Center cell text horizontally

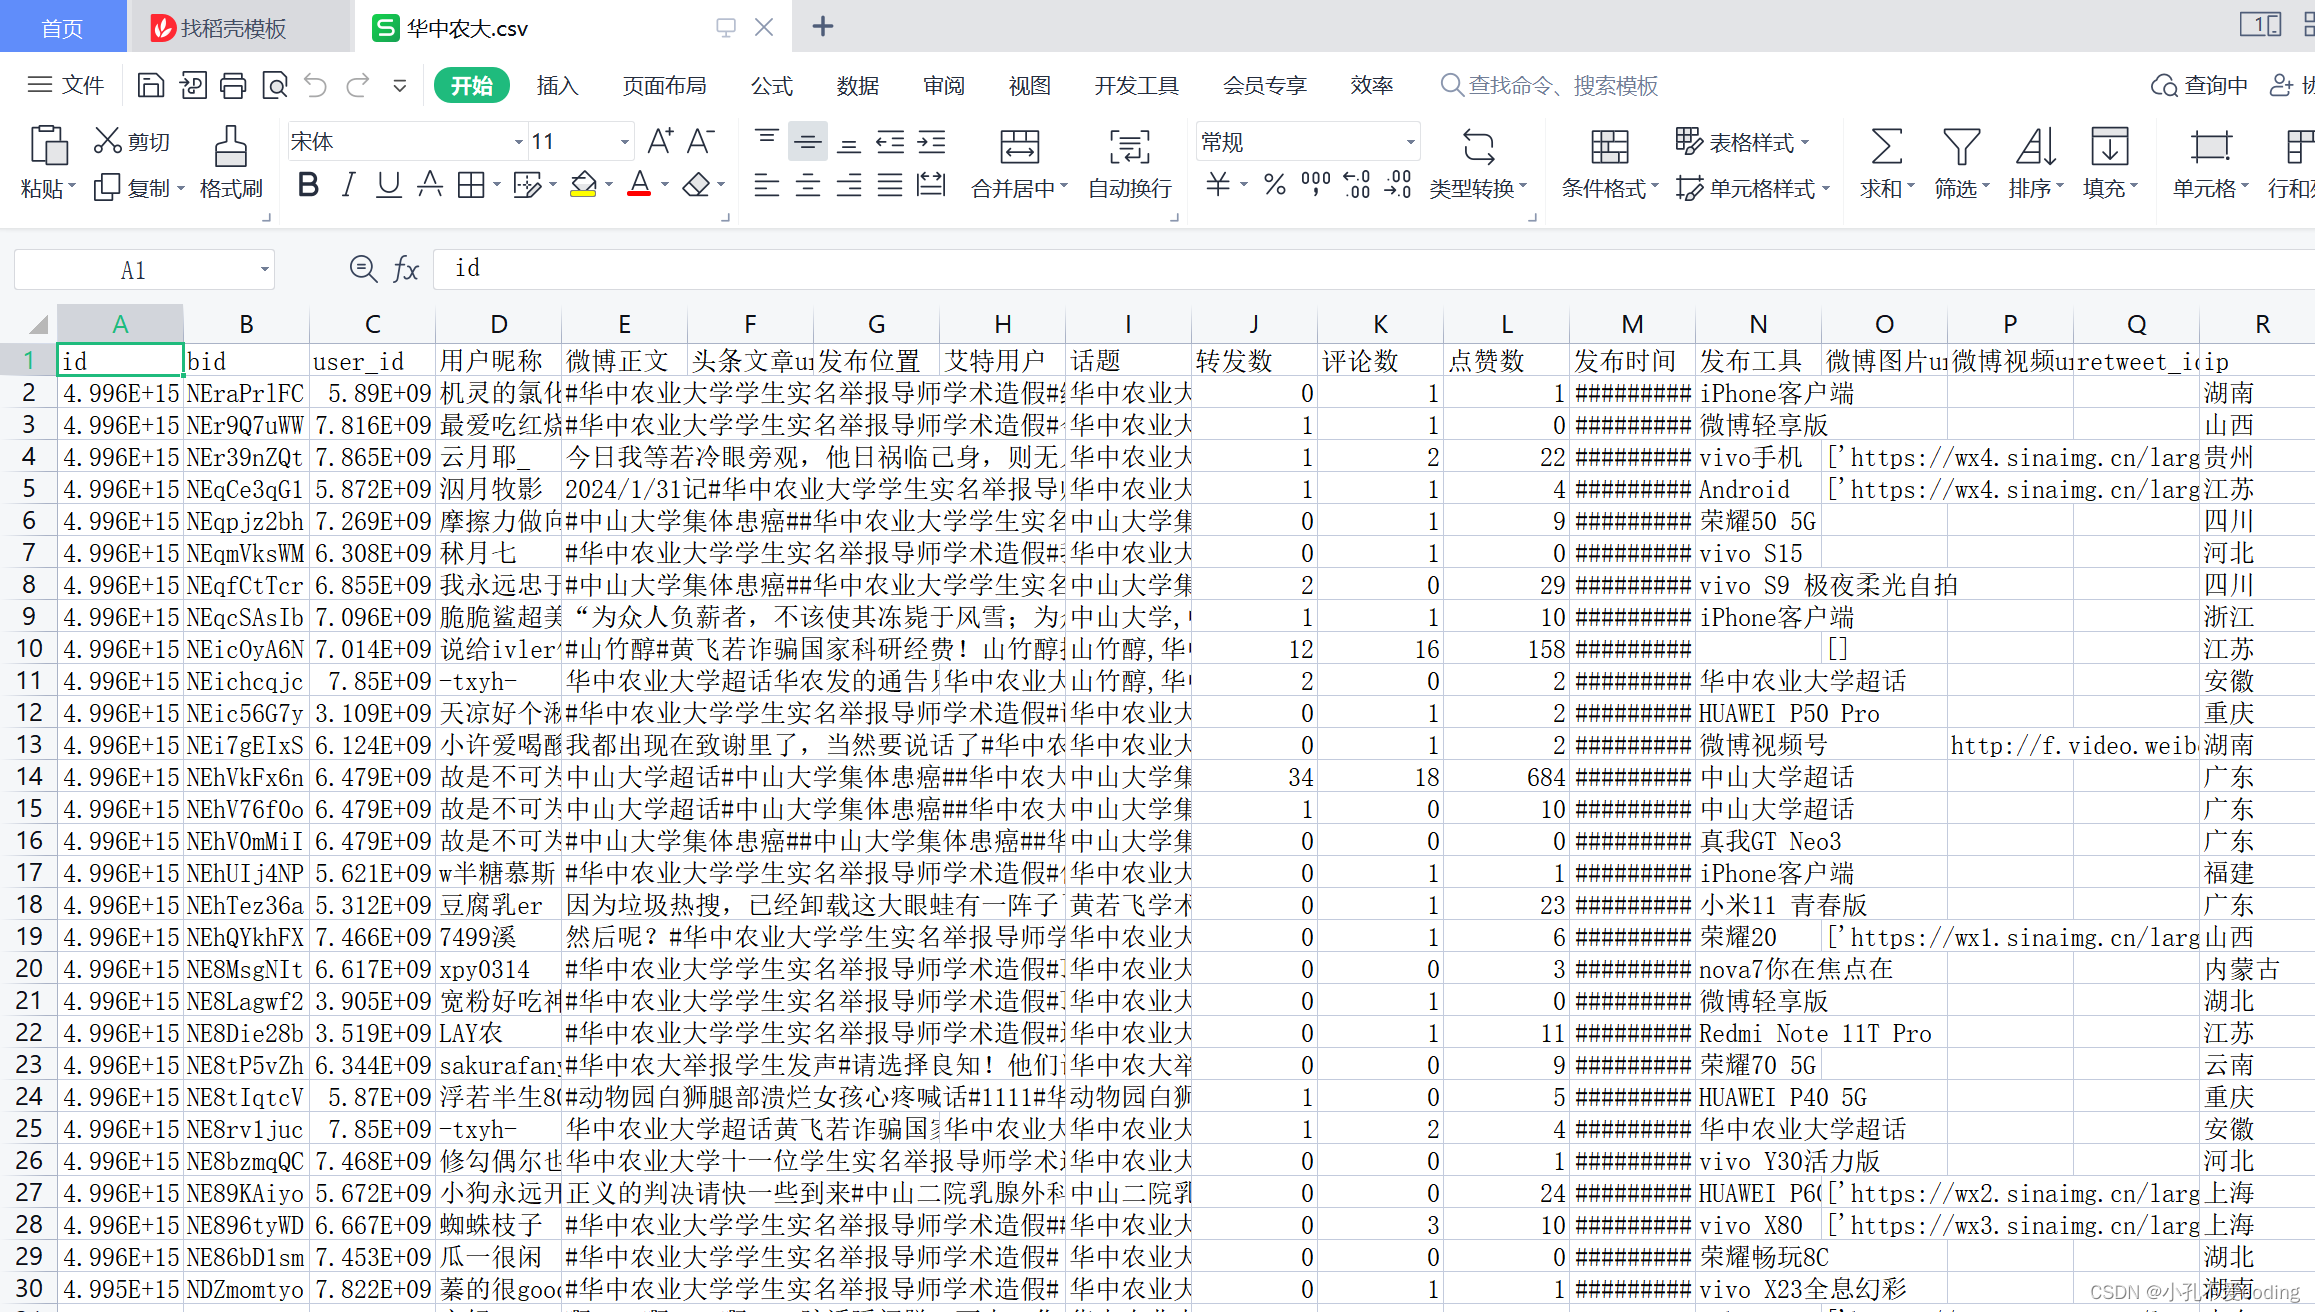point(808,185)
